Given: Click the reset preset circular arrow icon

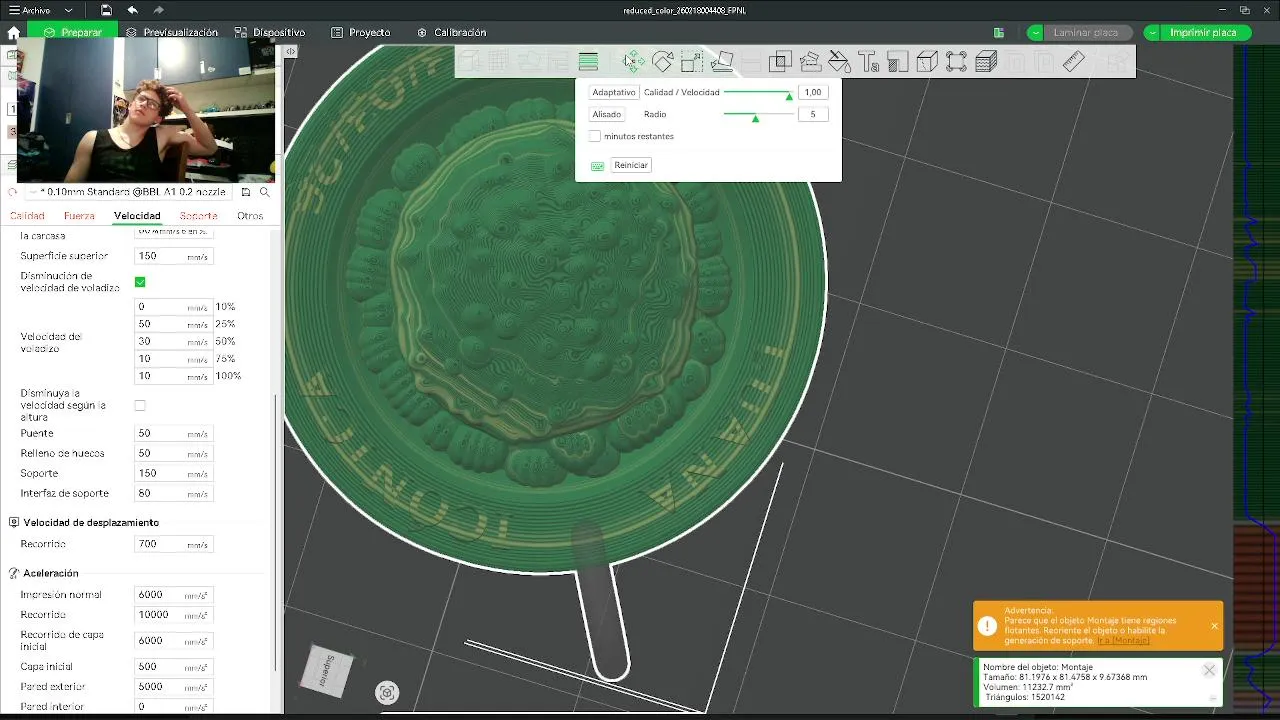Looking at the screenshot, I should click(x=13, y=192).
